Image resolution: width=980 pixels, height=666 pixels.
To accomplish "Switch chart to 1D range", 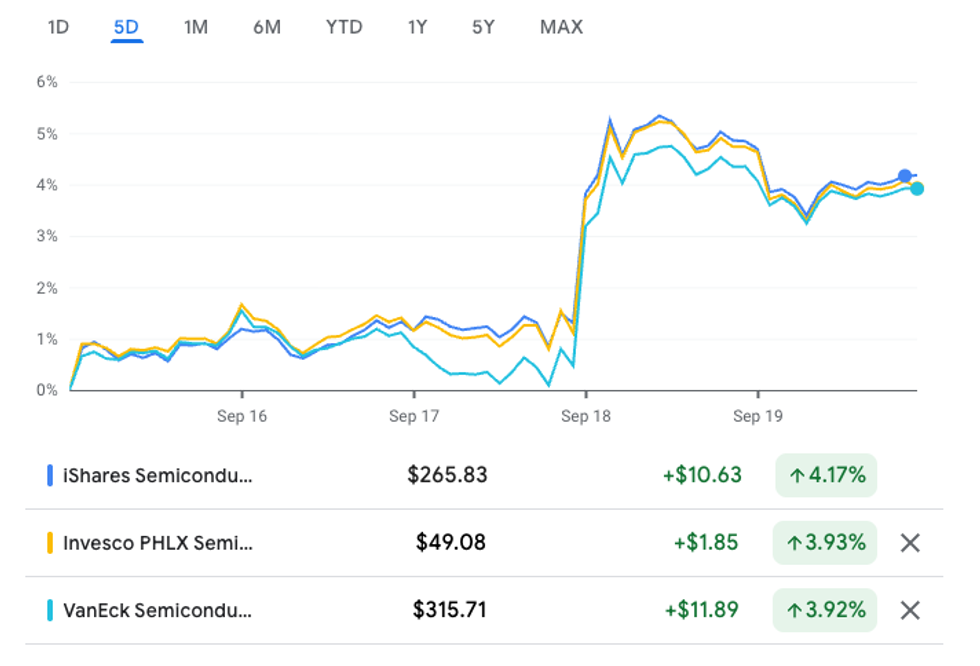I will [58, 27].
